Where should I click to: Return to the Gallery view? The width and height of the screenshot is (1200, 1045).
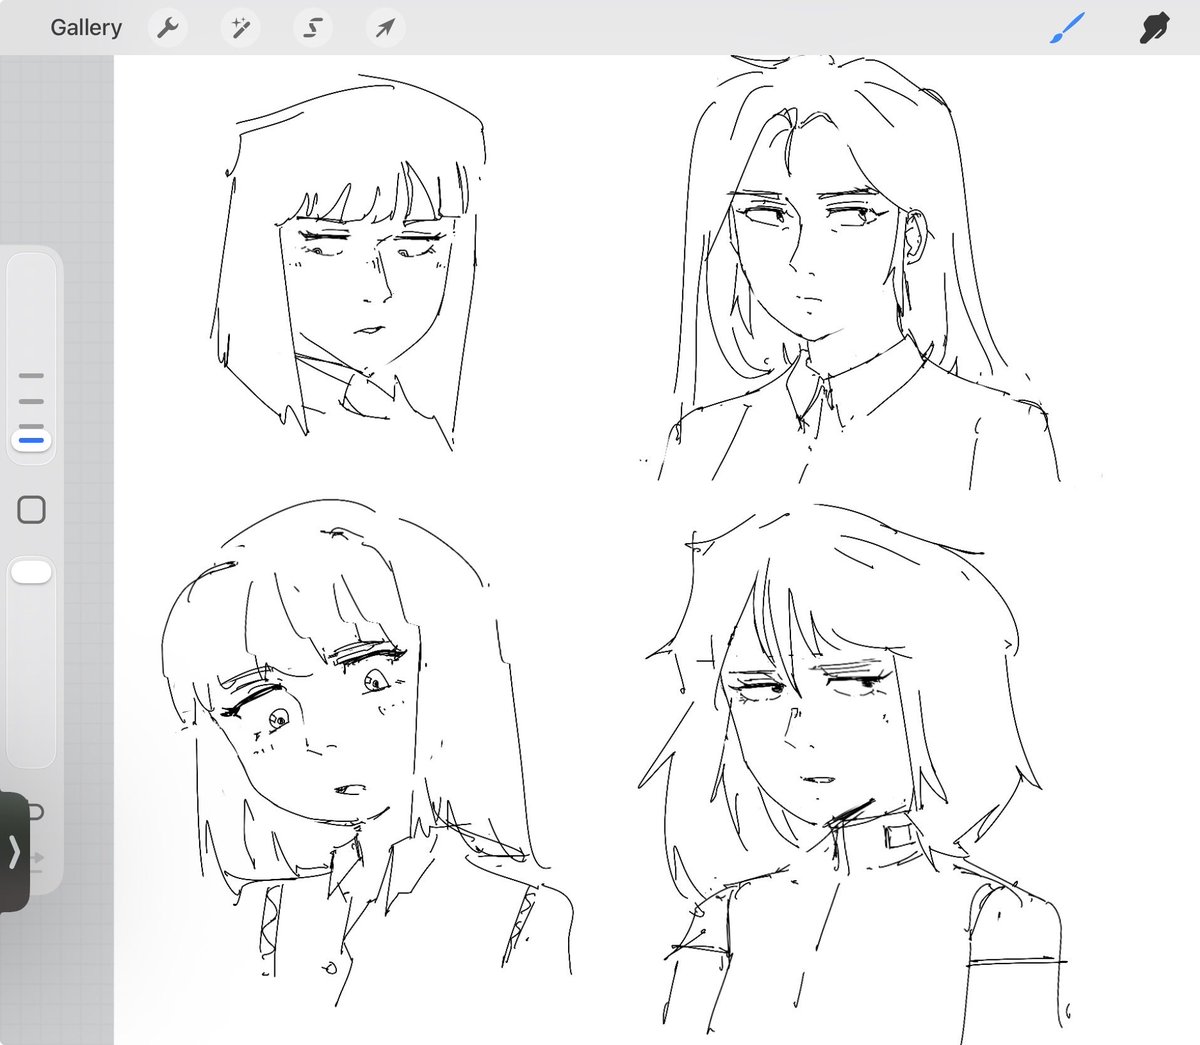(86, 27)
